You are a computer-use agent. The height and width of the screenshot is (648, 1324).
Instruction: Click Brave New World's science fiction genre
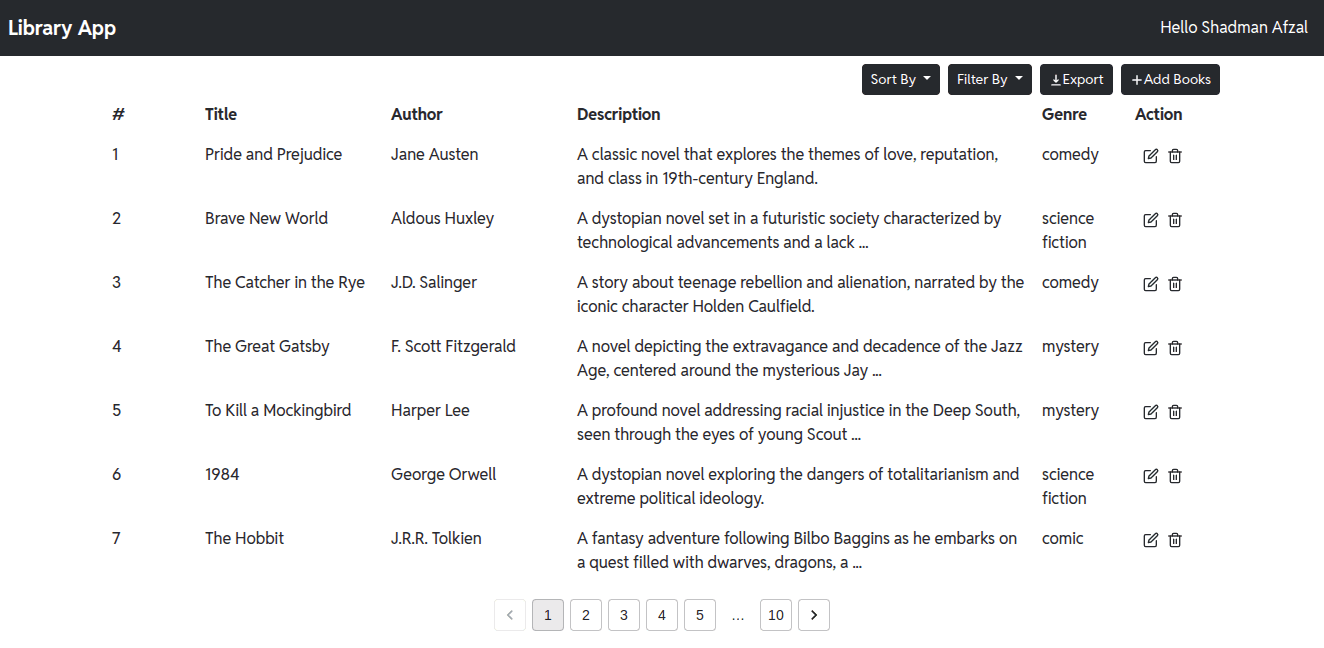tap(1068, 230)
